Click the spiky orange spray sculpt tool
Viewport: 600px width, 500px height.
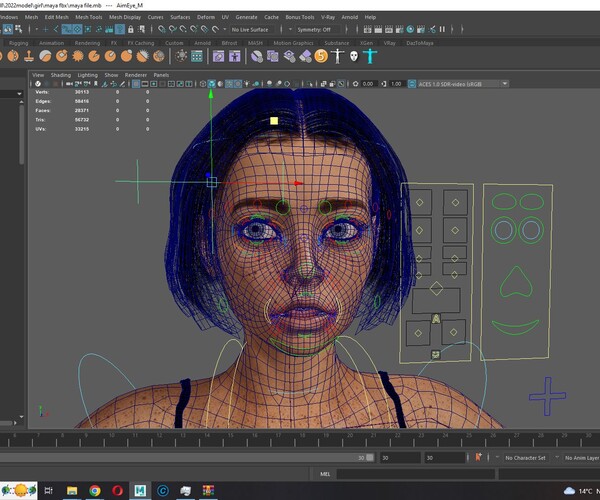[x=78, y=56]
